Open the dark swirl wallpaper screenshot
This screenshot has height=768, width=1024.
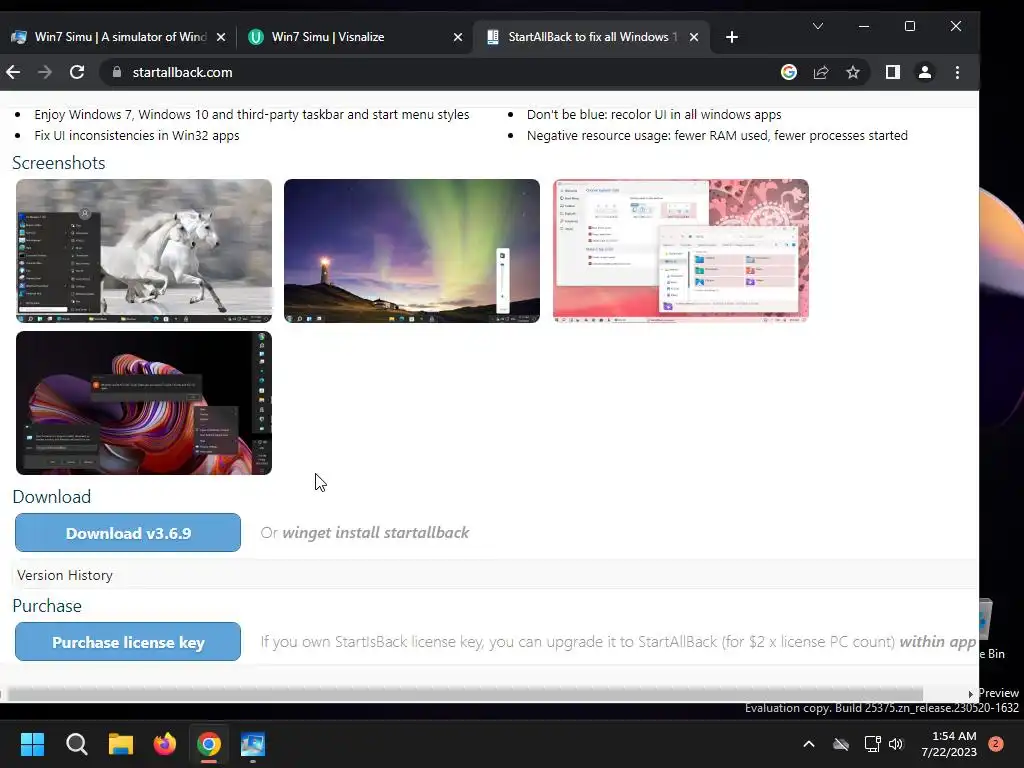144,403
